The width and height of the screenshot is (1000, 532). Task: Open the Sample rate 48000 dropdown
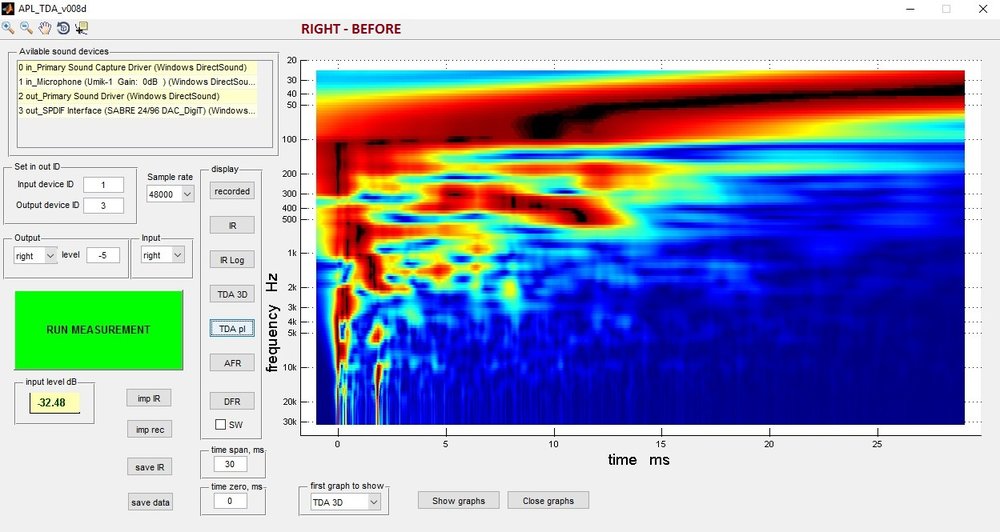(x=170, y=194)
